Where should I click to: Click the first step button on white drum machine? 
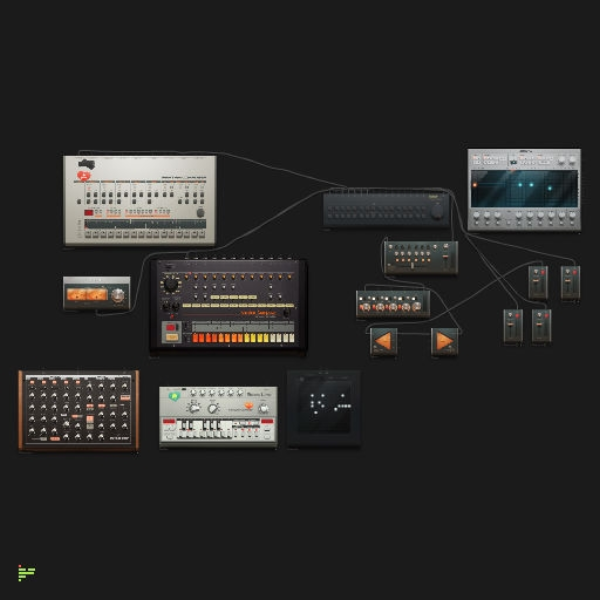tap(88, 234)
